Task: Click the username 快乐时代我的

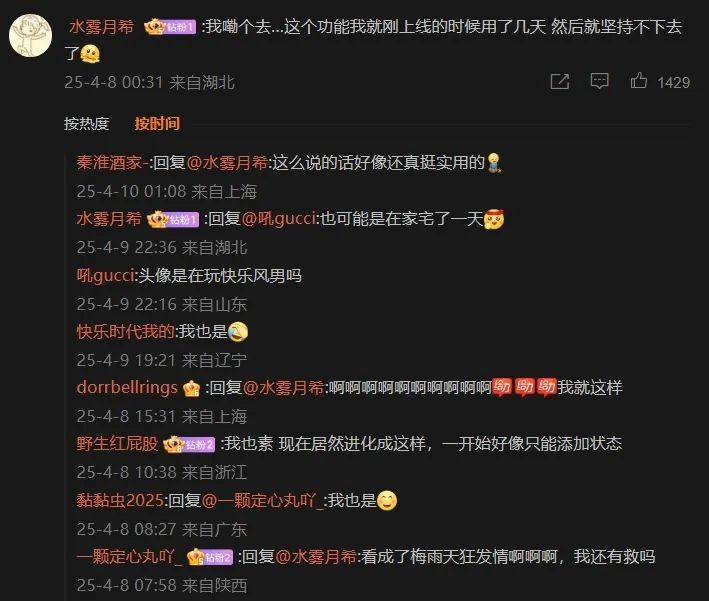Action: [x=125, y=332]
